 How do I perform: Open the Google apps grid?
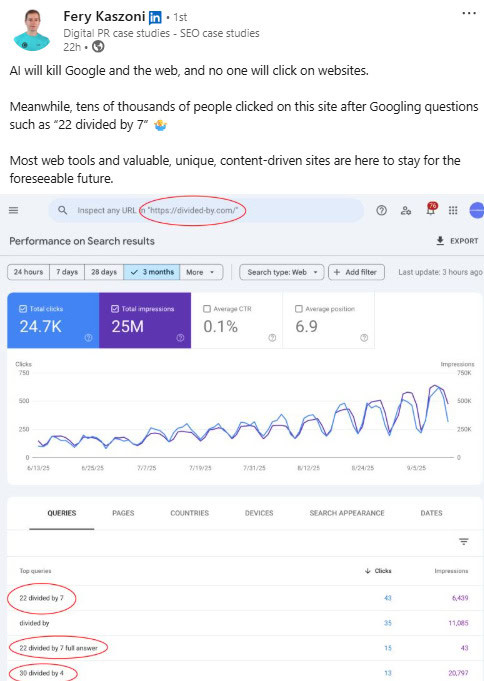coord(453,211)
